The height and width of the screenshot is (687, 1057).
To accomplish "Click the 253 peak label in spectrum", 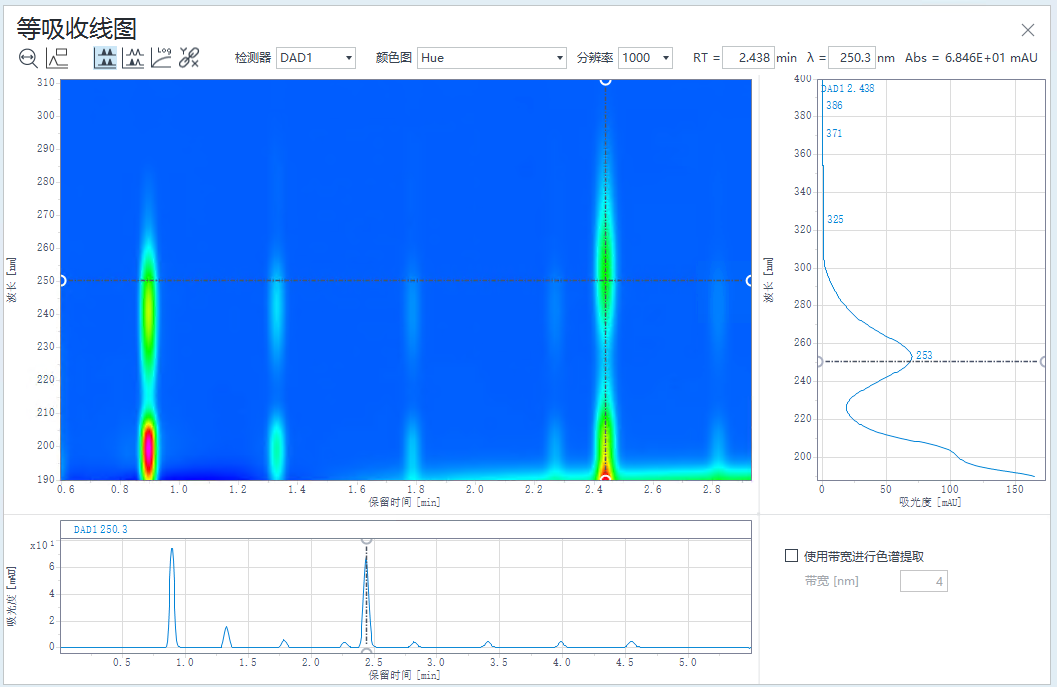I will tap(924, 355).
